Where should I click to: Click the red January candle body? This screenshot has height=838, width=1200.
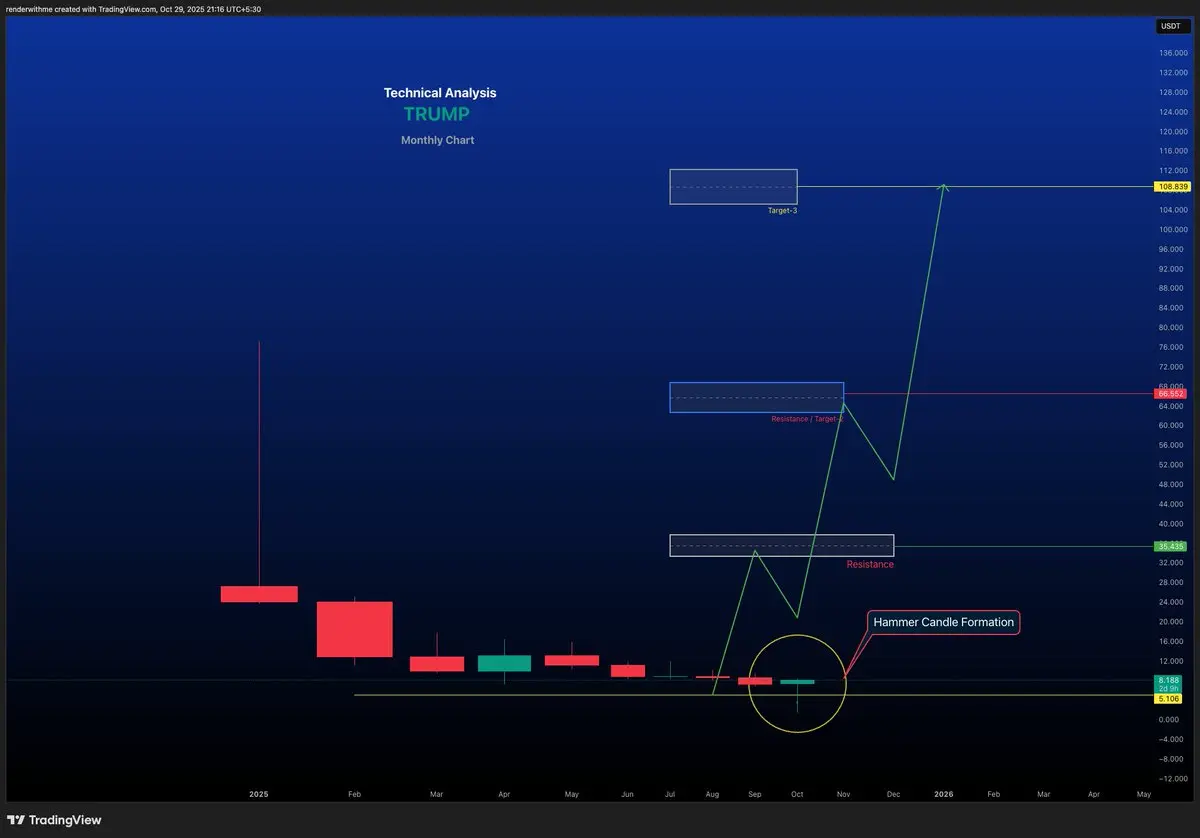pyautogui.click(x=259, y=594)
